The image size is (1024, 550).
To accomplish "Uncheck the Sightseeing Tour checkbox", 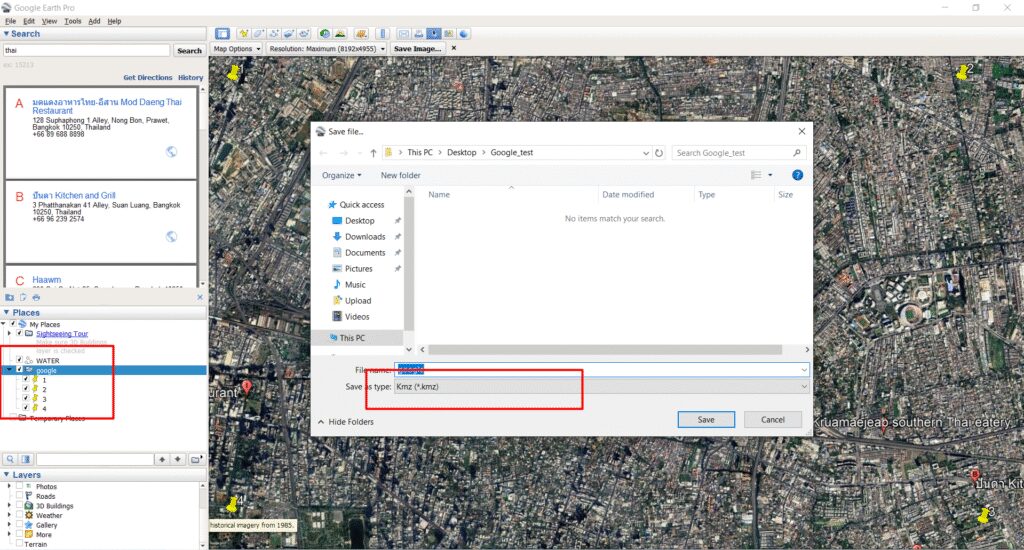I will click(x=19, y=333).
